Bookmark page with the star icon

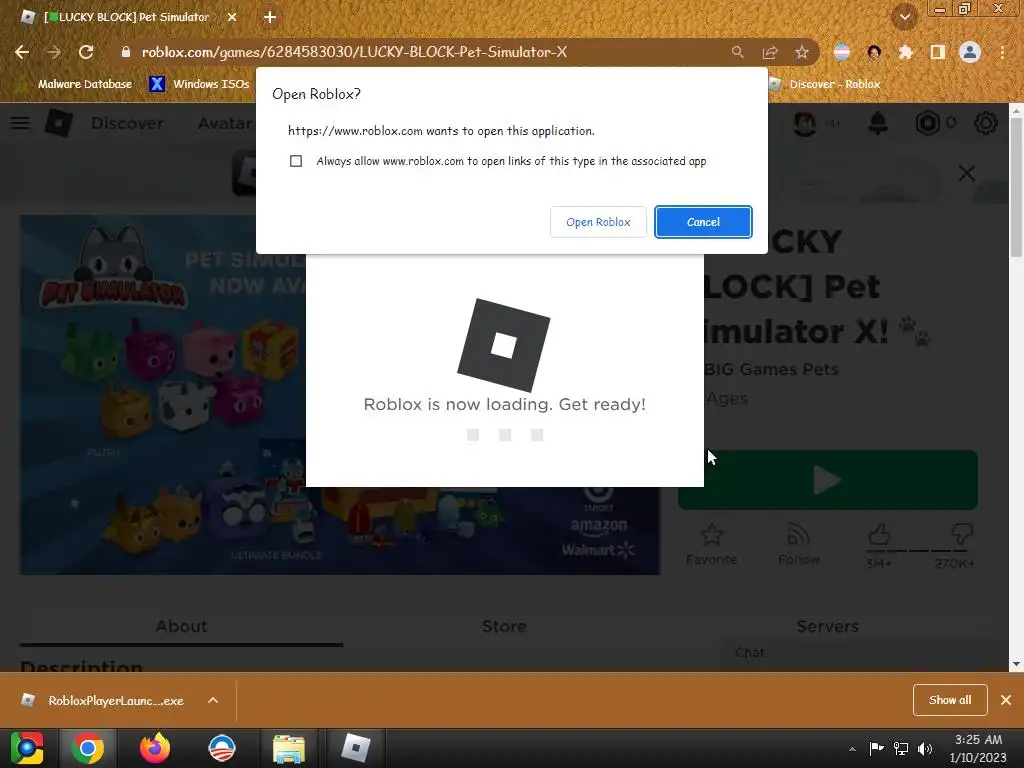[802, 52]
